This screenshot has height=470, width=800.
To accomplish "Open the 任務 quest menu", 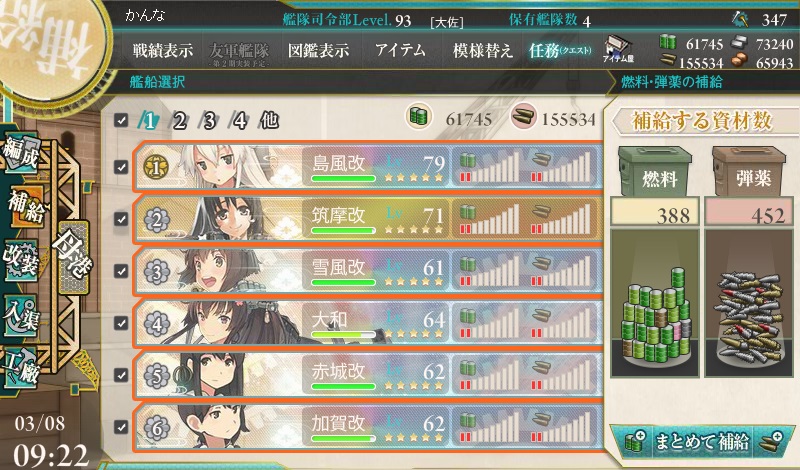I will click(559, 51).
